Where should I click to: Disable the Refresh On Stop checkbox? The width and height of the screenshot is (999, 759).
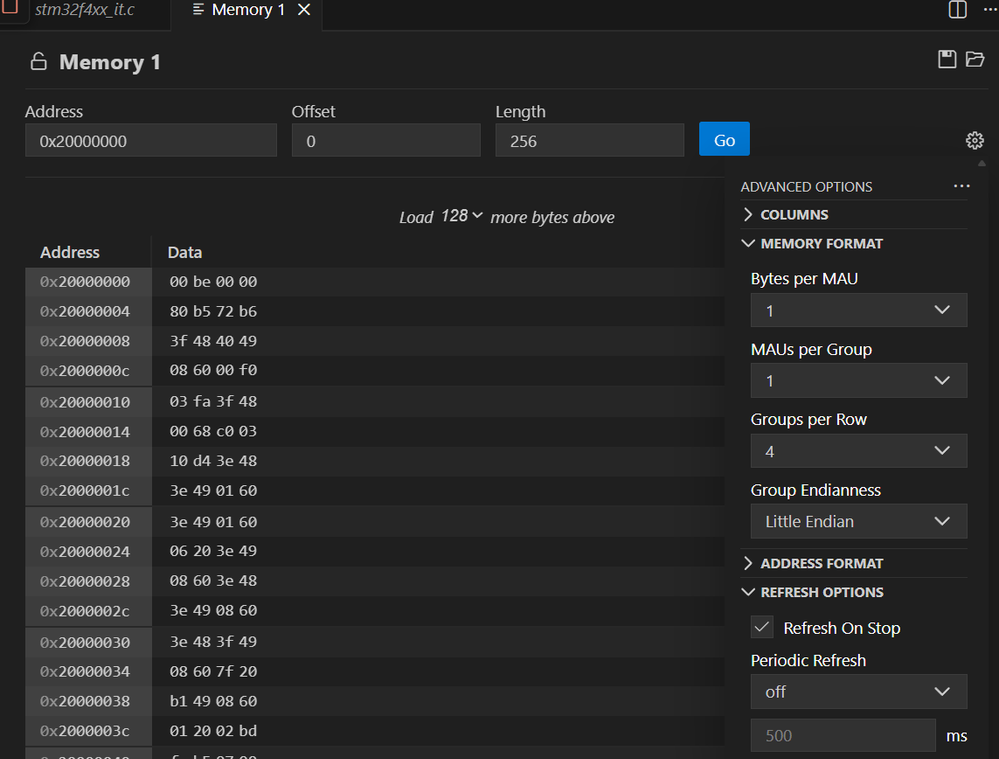pos(762,627)
